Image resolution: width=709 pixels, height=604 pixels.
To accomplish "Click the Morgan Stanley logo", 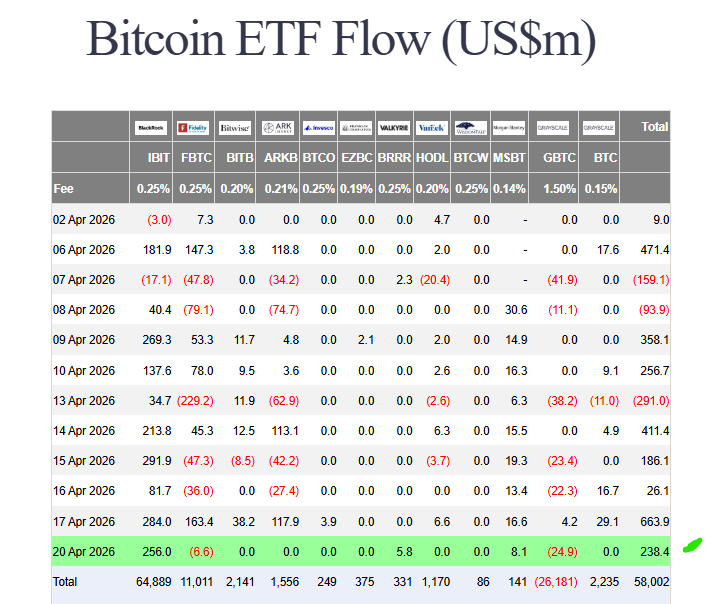I will click(x=509, y=128).
